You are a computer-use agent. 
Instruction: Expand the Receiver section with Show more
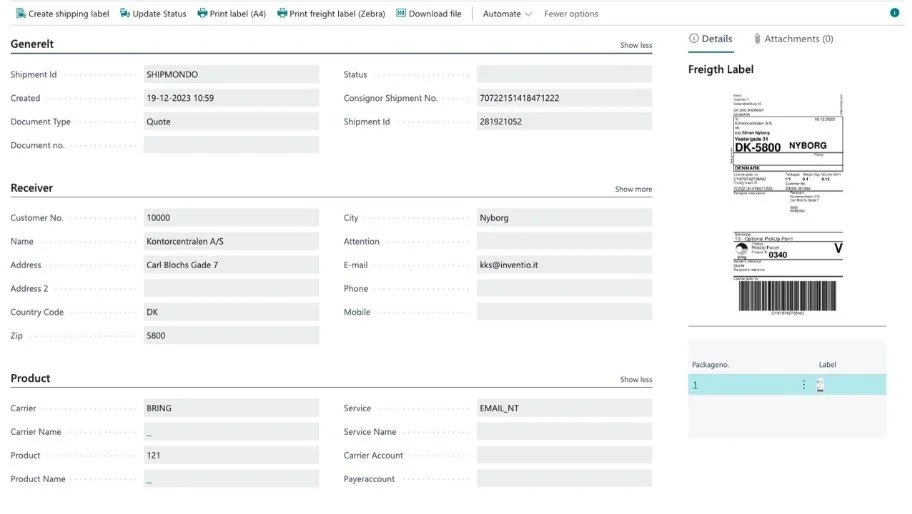tap(633, 190)
